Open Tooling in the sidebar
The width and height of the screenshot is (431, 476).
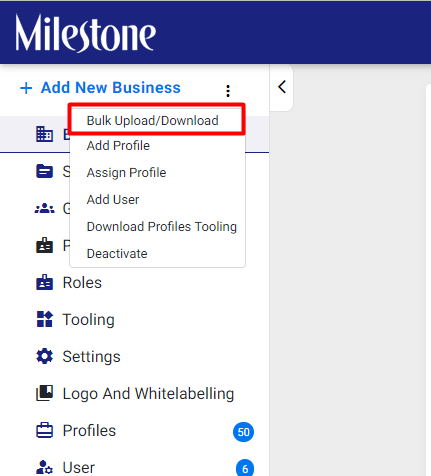[x=88, y=320]
